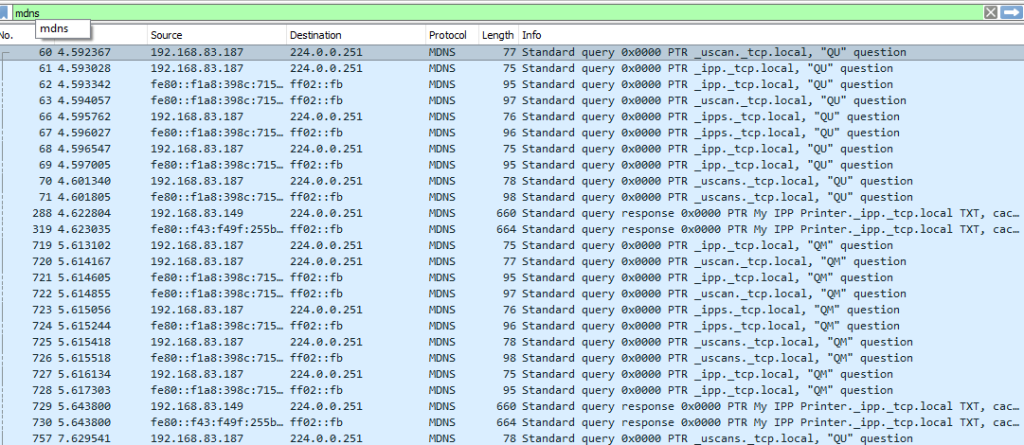Select packet 729 from 192.168.83.149
This screenshot has height=445, width=1024.
click(500, 406)
